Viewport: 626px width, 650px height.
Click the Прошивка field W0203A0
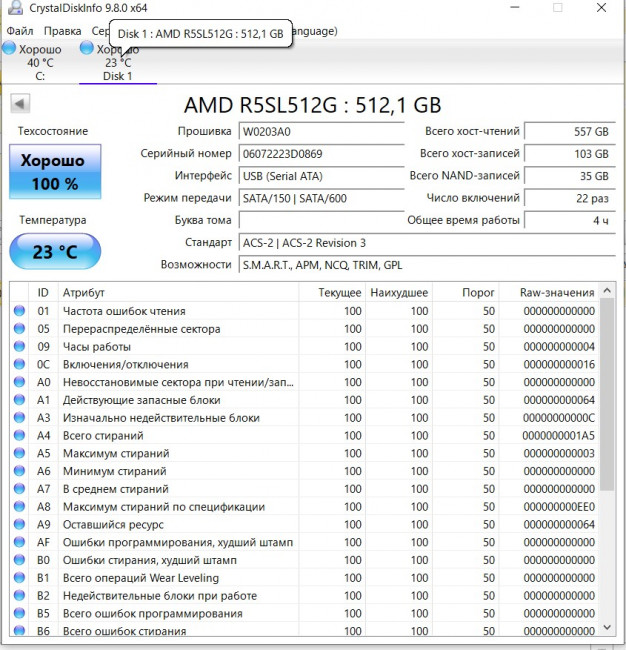click(x=321, y=131)
